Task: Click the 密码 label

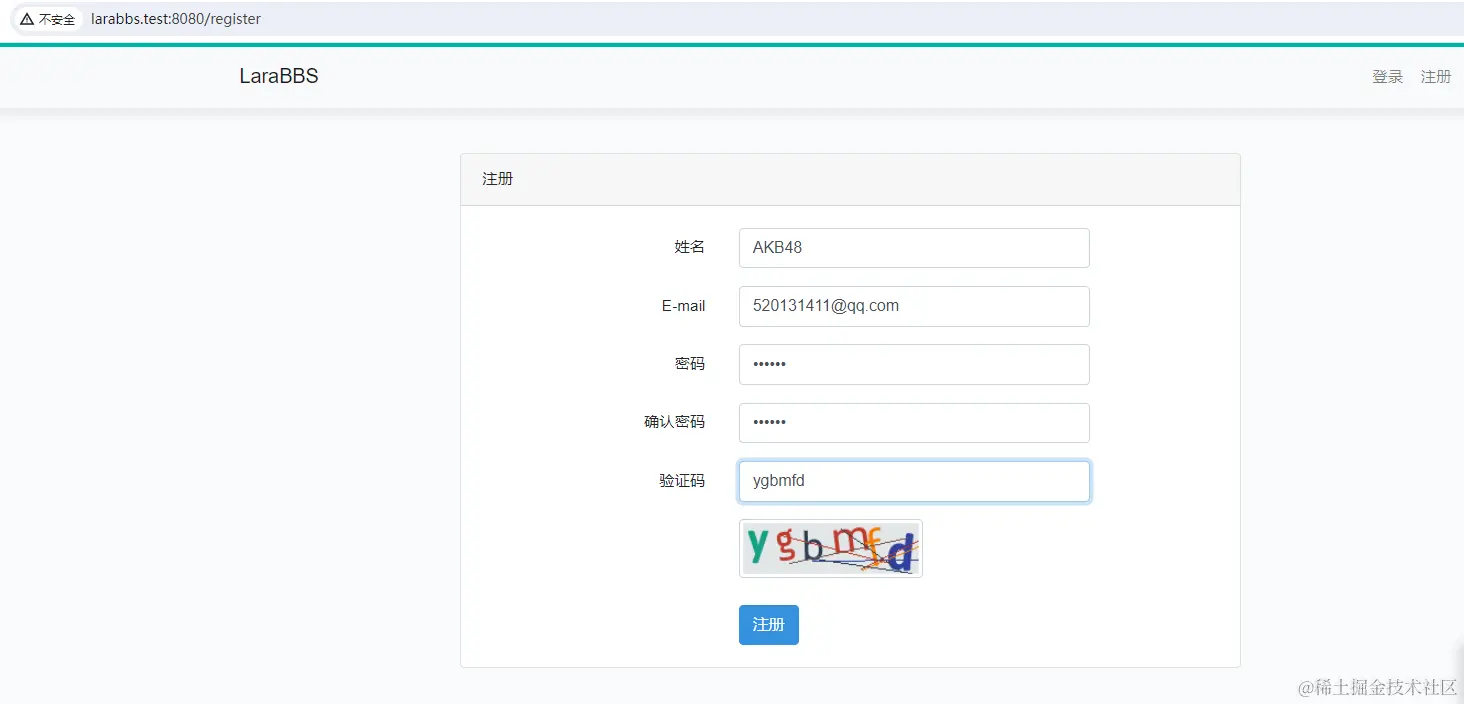Action: (x=690, y=364)
